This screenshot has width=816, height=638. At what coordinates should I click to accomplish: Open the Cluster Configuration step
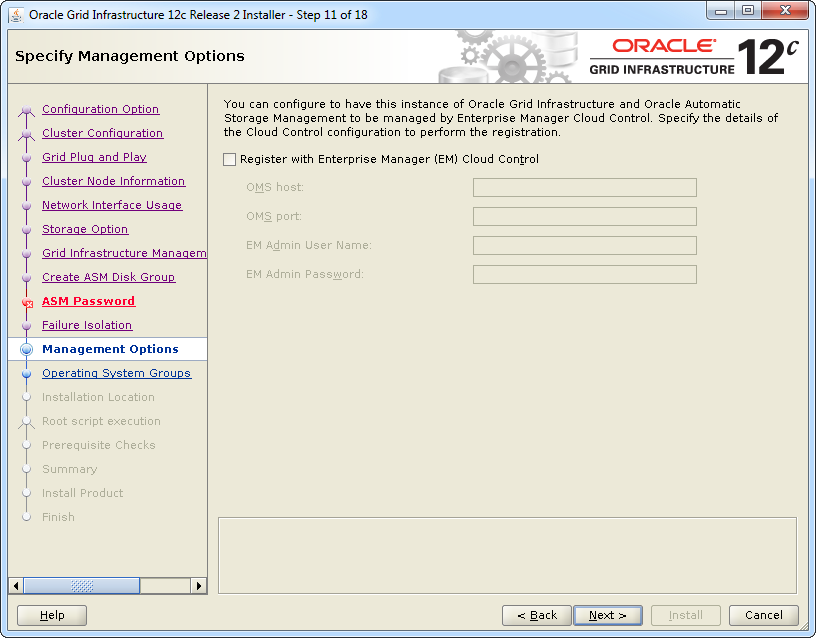point(102,133)
